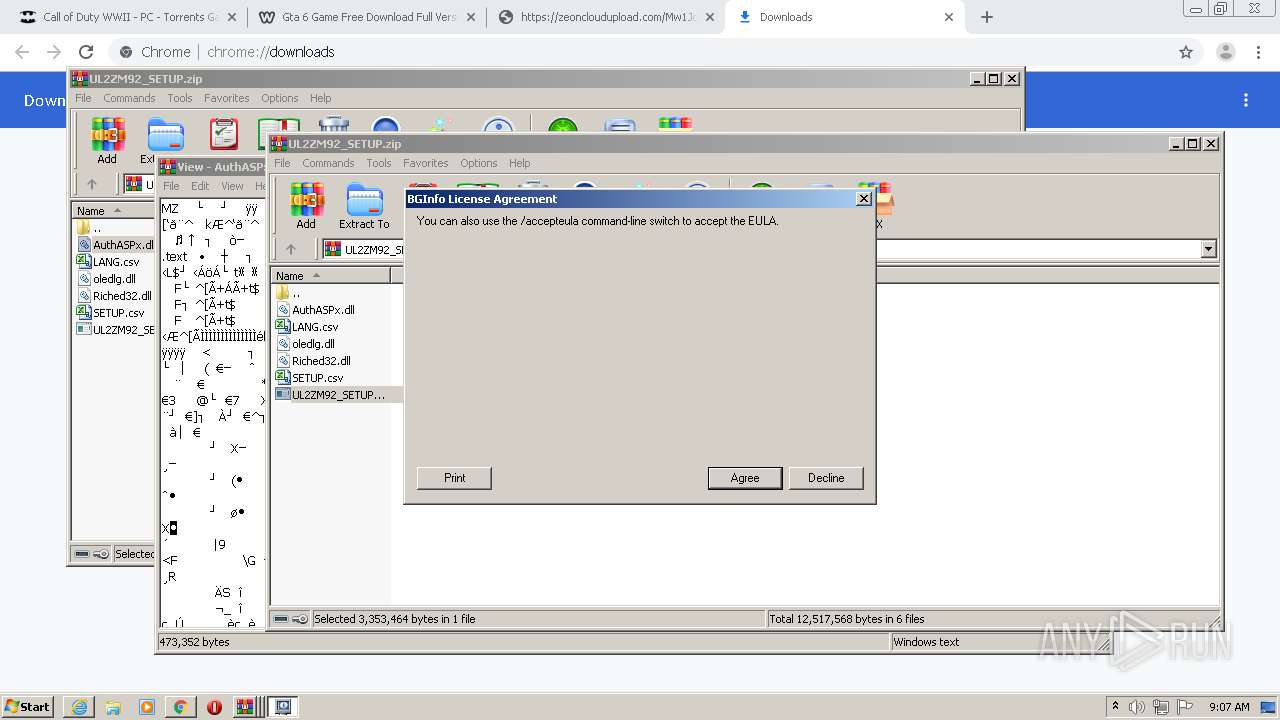Click the clock showing 9:07 AM
This screenshot has height=720, width=1280.
point(1229,707)
